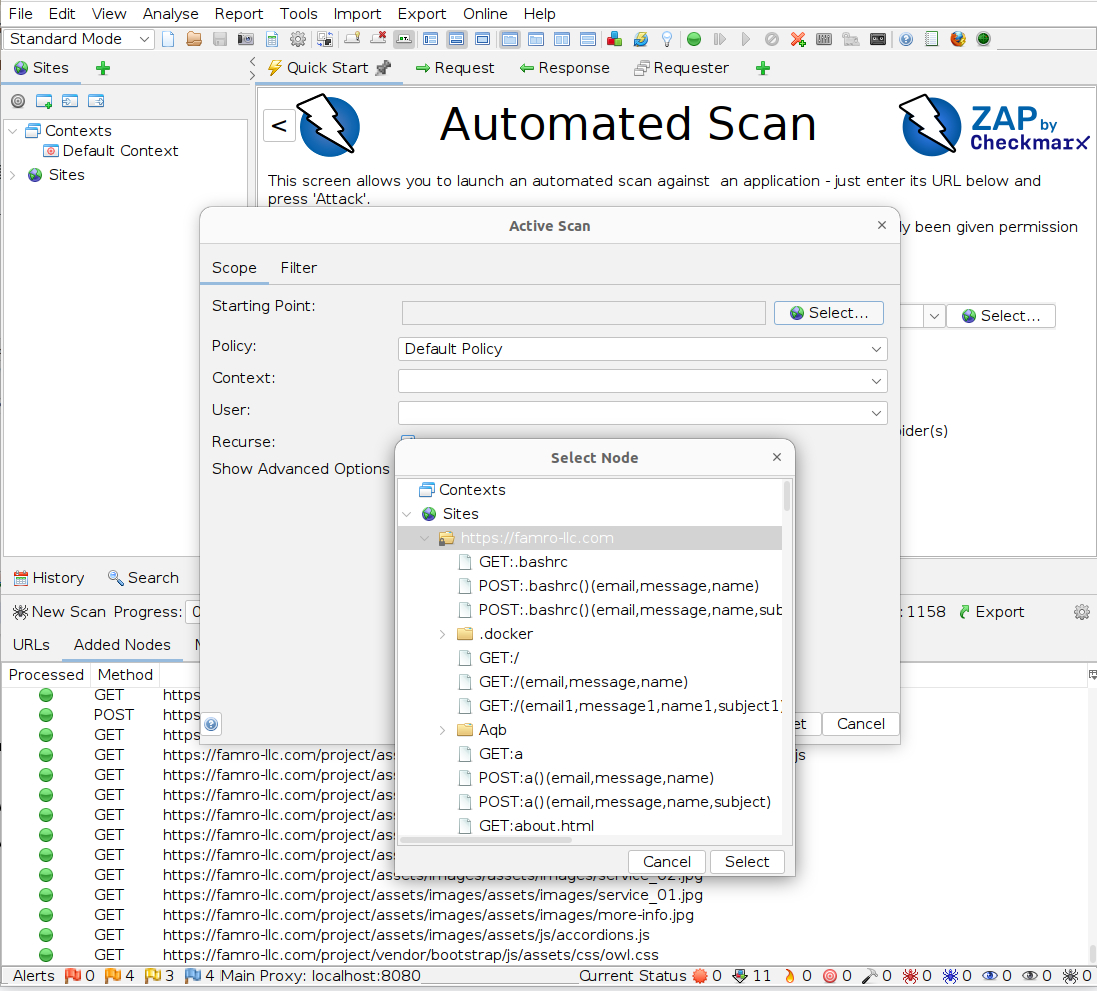
Task: Click the Help question-mark toolbar icon
Action: pyautogui.click(x=906, y=39)
